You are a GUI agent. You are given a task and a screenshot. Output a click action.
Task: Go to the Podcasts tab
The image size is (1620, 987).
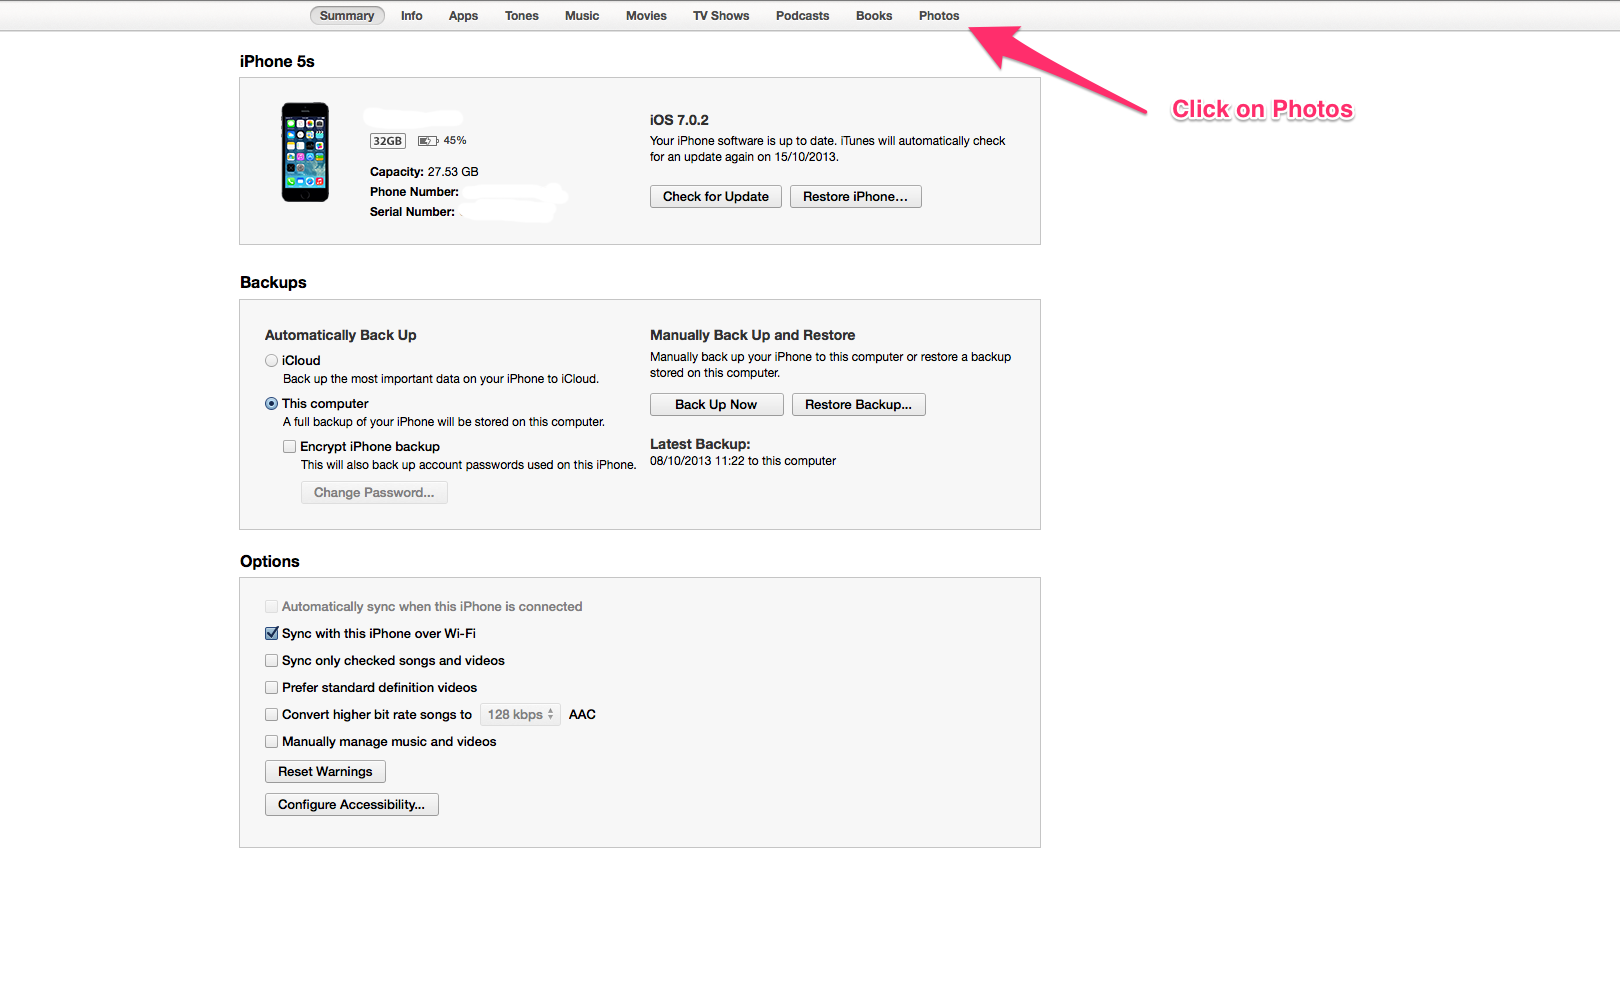point(803,16)
